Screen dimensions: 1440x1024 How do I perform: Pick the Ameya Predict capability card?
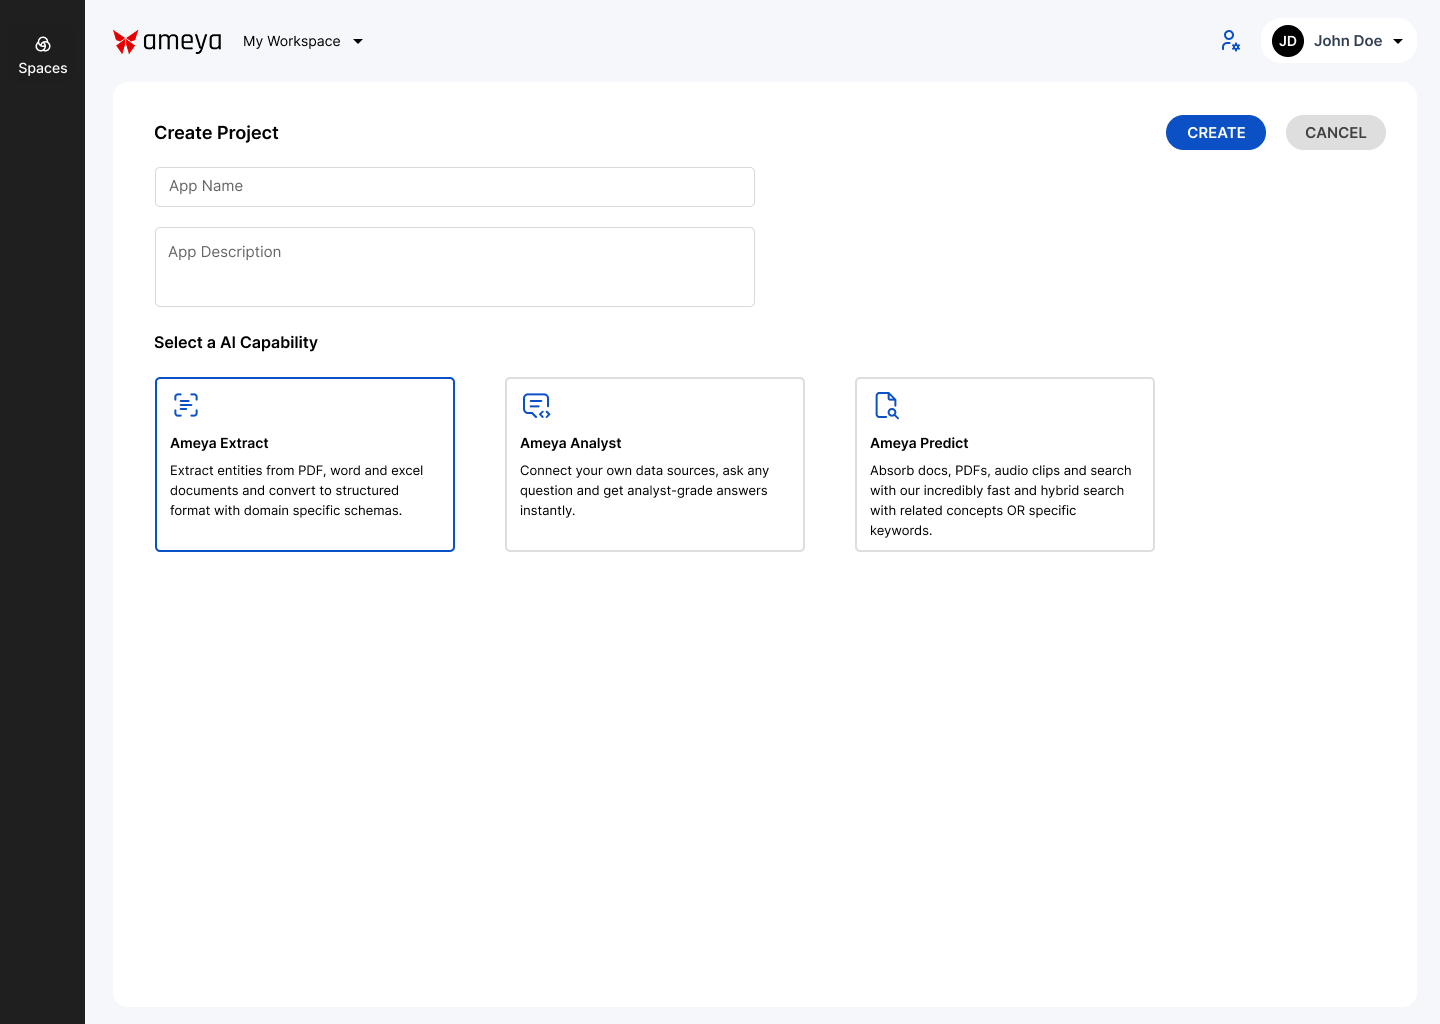click(1005, 464)
